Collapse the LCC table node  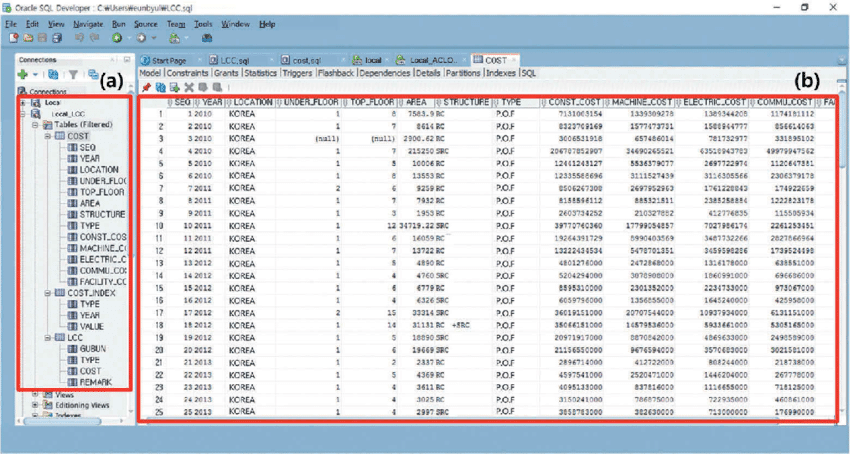coord(48,338)
